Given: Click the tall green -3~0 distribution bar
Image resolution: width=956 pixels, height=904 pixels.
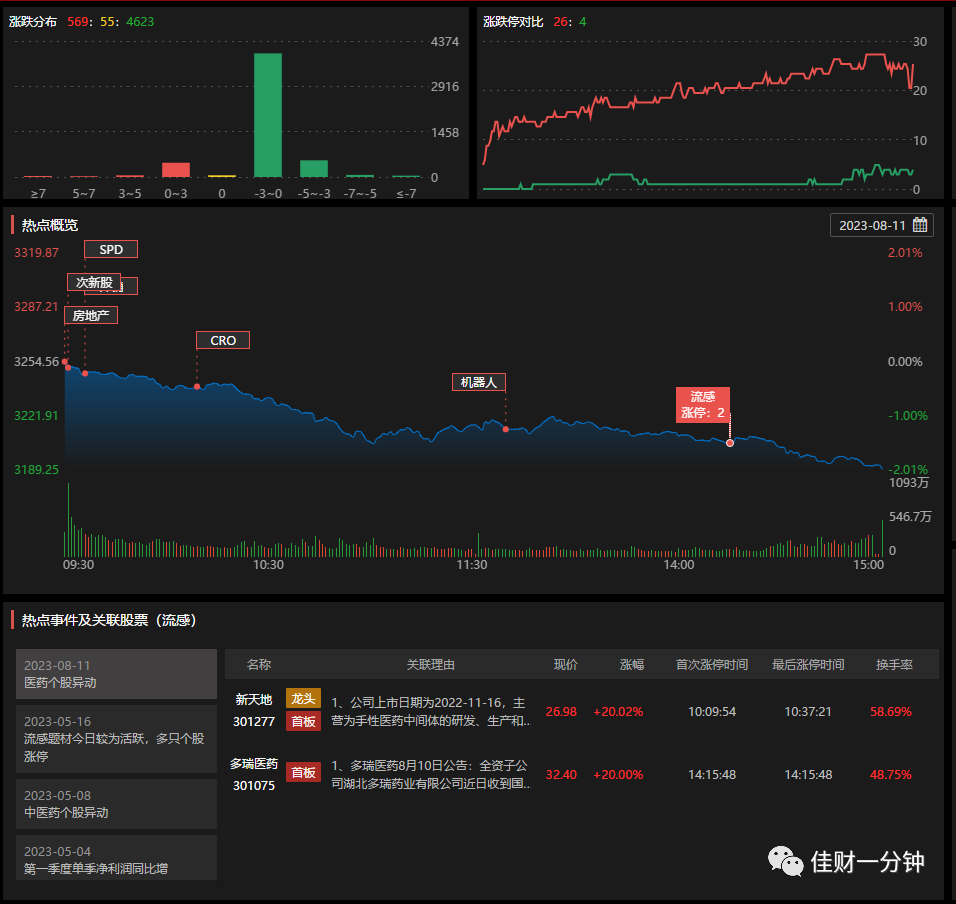Looking at the screenshot, I should click(x=268, y=115).
